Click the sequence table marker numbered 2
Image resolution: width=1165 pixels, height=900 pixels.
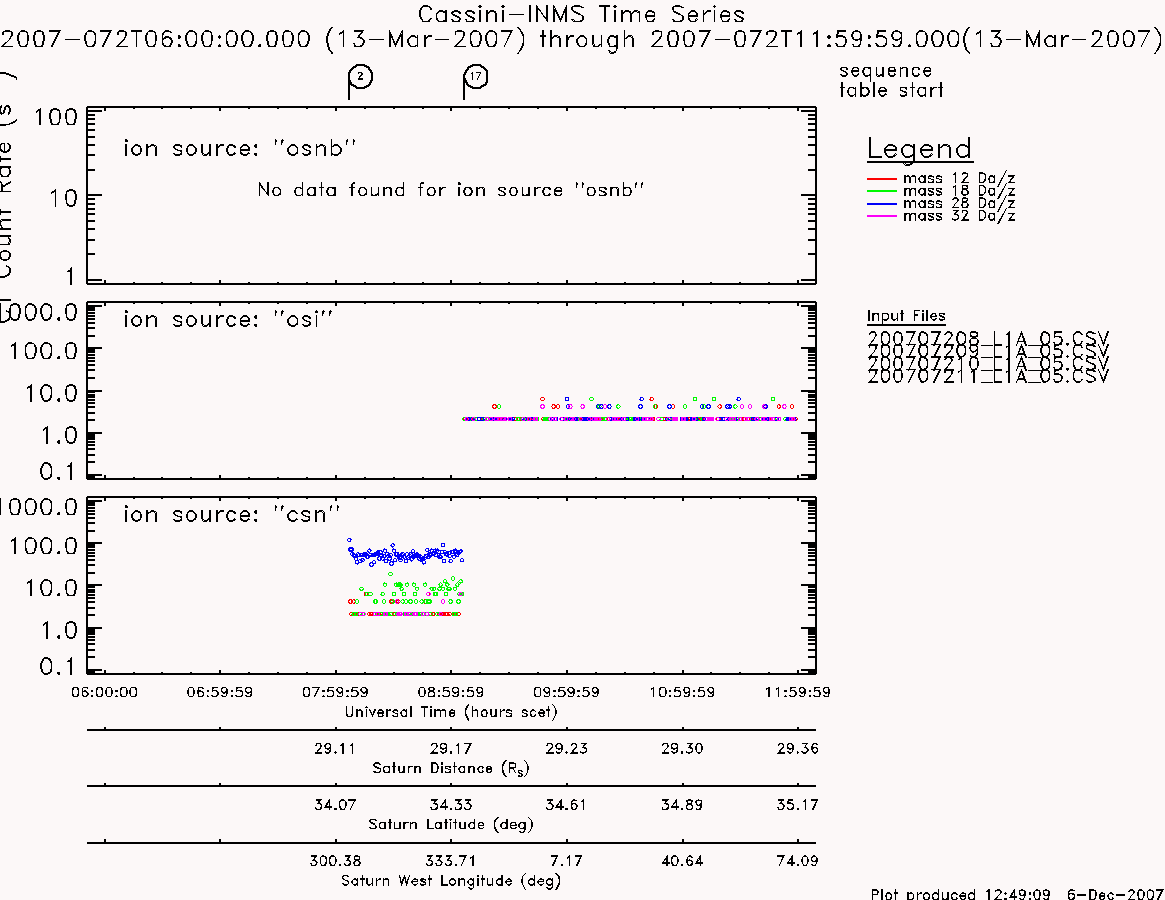pyautogui.click(x=360, y=77)
